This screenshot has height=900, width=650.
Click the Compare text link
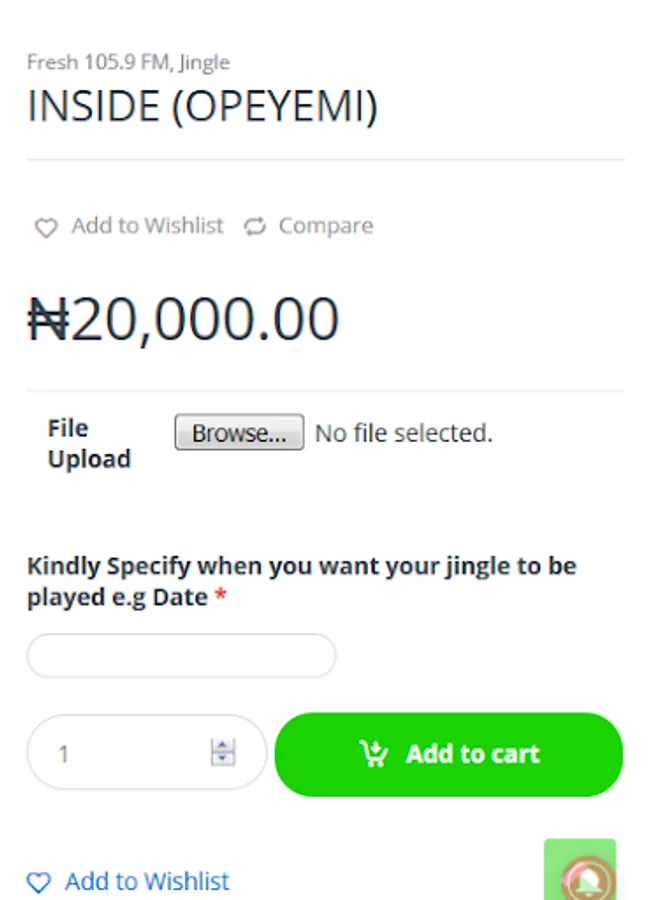pos(325,226)
